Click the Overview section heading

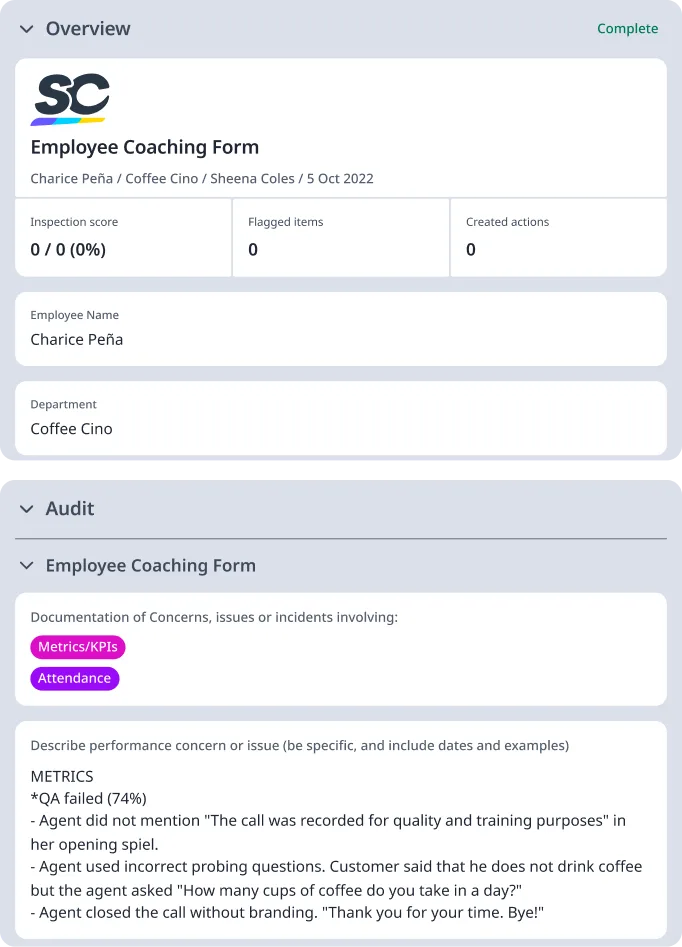coord(88,29)
